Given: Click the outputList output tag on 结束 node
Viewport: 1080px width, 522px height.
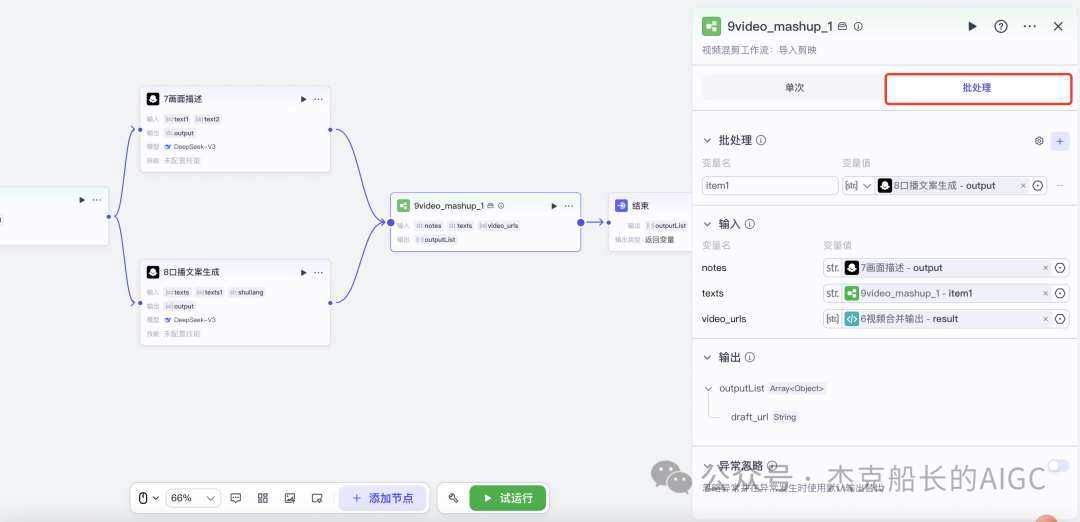Looking at the screenshot, I should [665, 225].
